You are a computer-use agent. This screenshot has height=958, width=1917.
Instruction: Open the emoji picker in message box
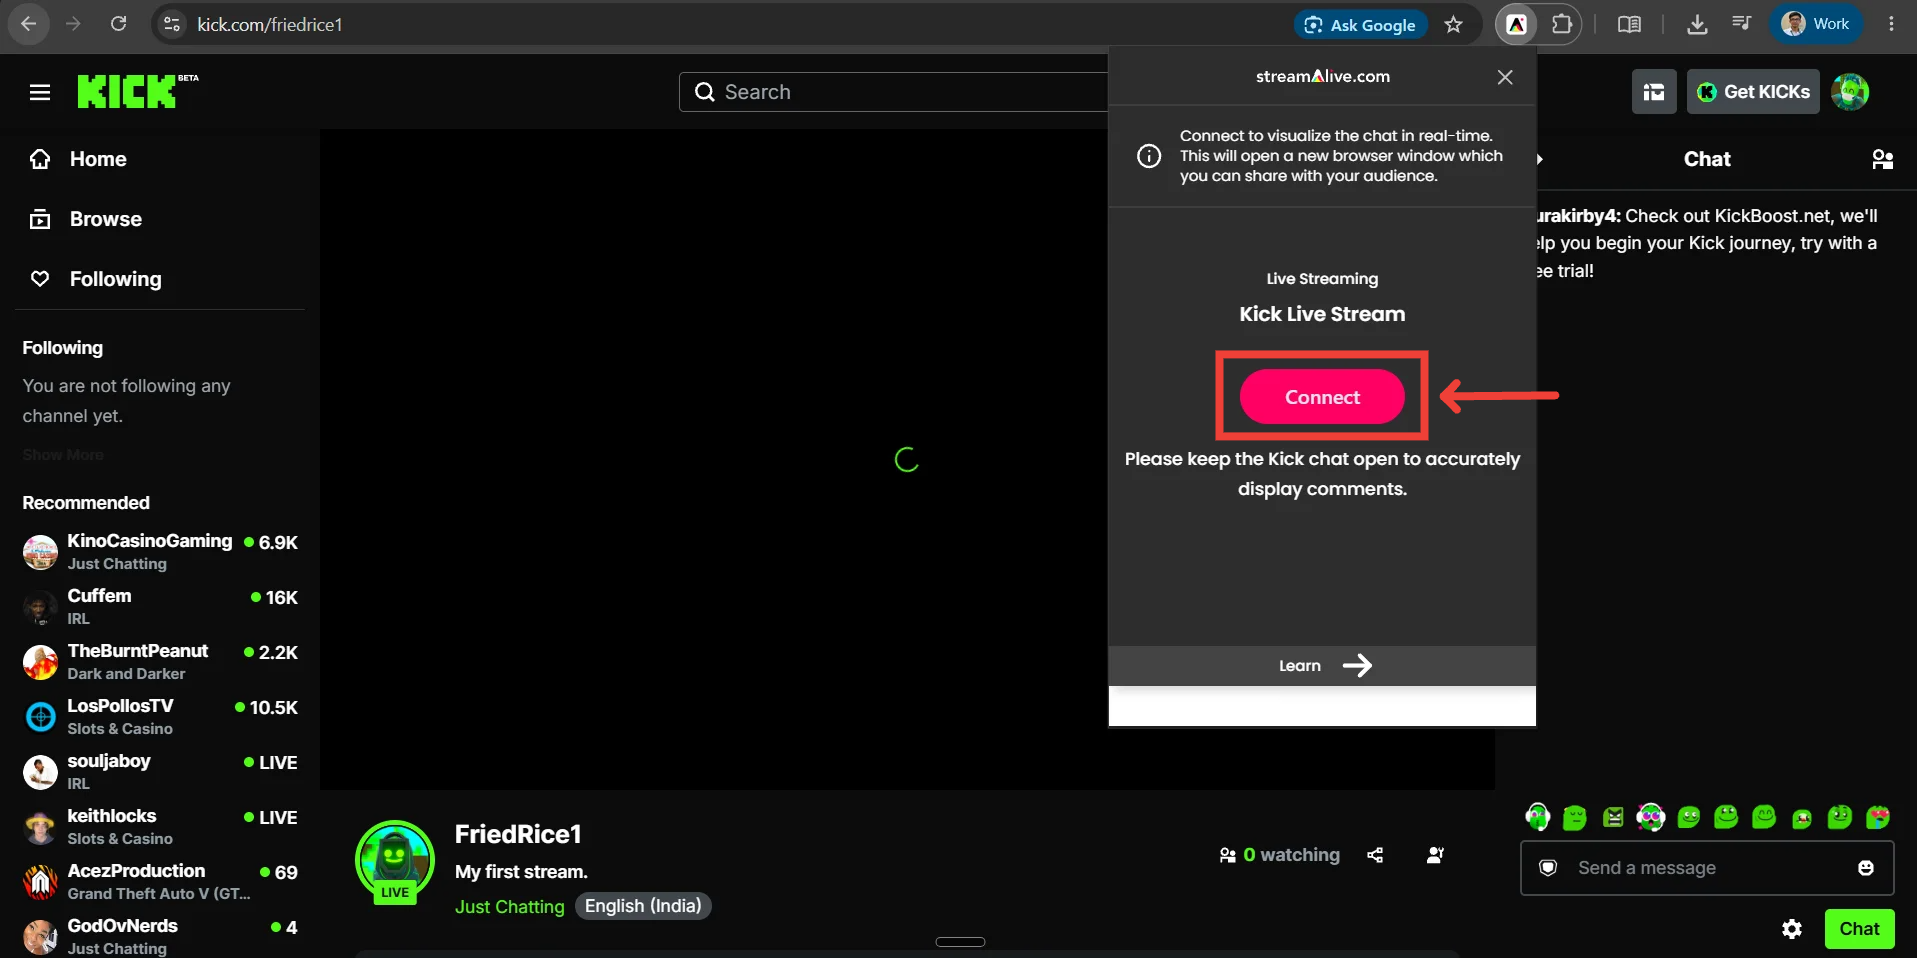(1866, 868)
